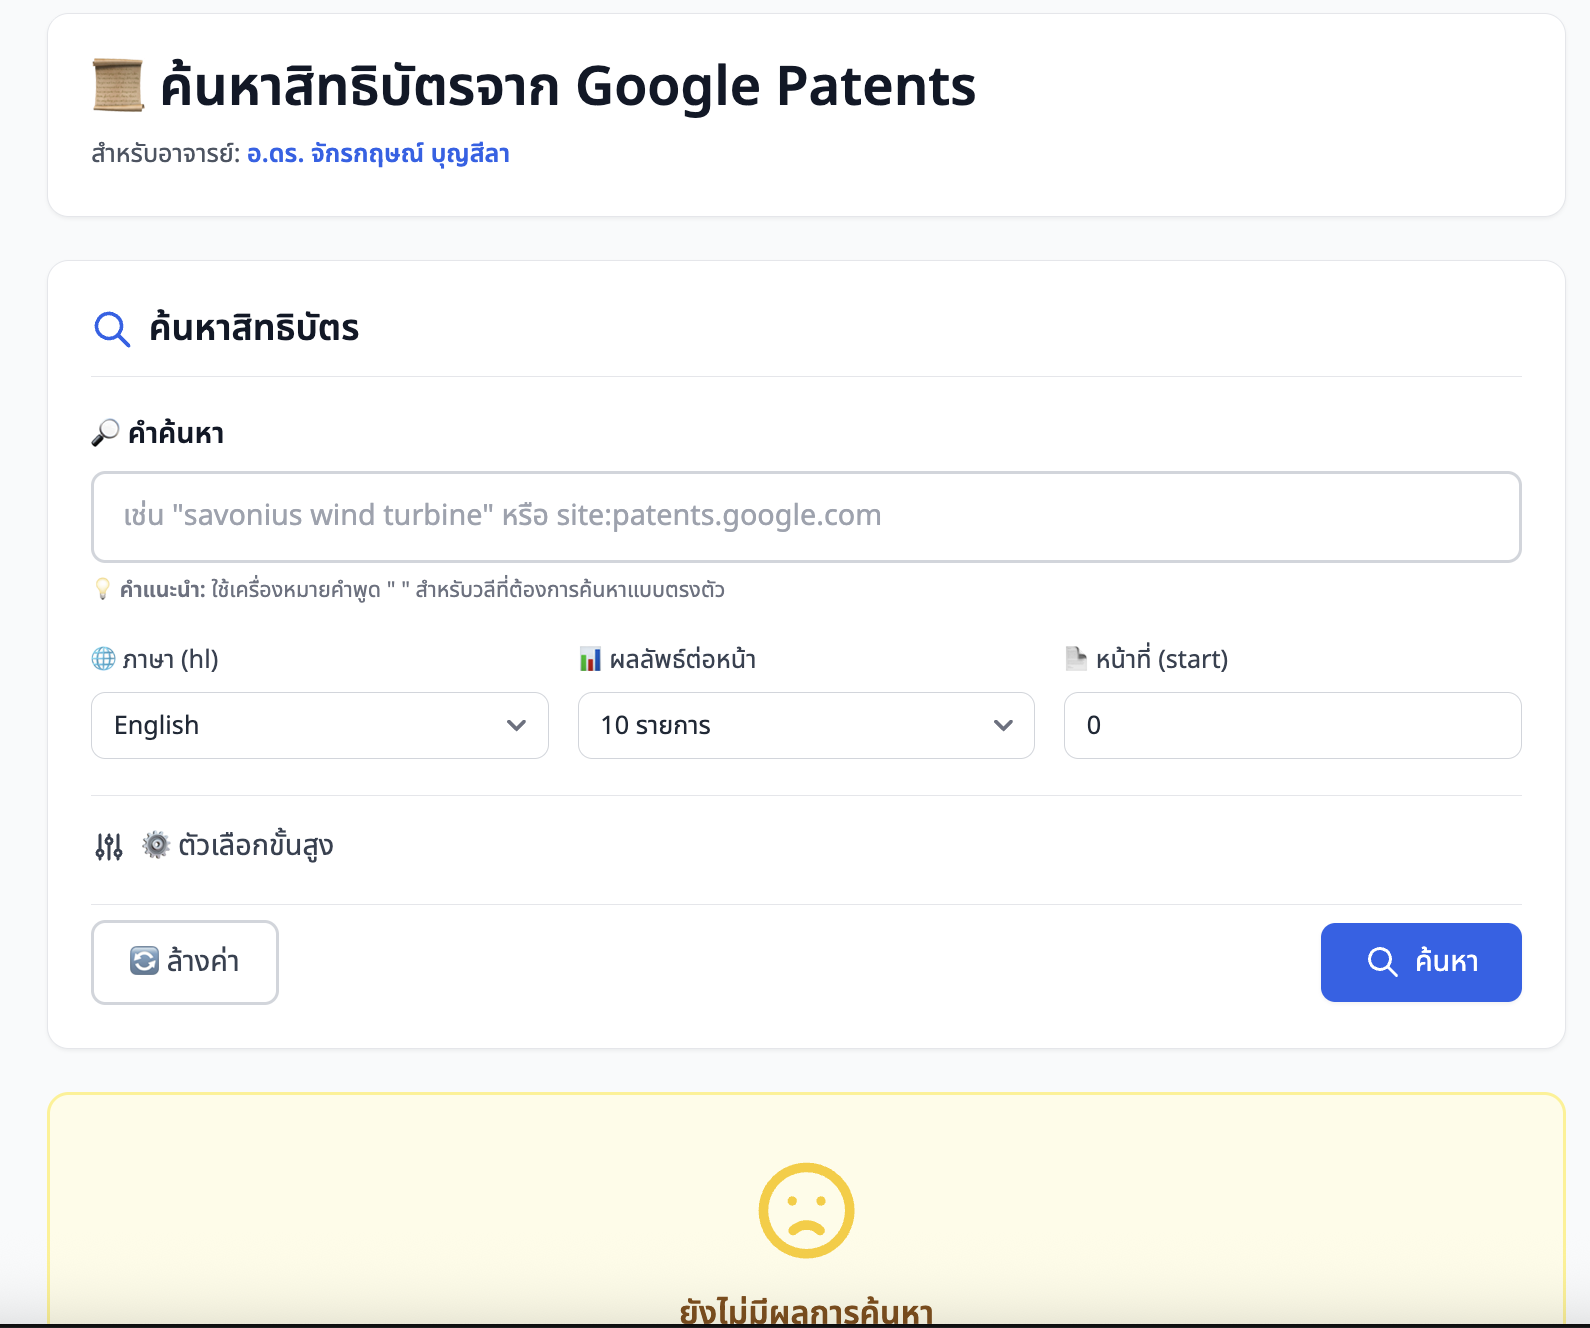
Task: Click the ค้นหาสิทธิบัตร section heading
Action: (254, 328)
